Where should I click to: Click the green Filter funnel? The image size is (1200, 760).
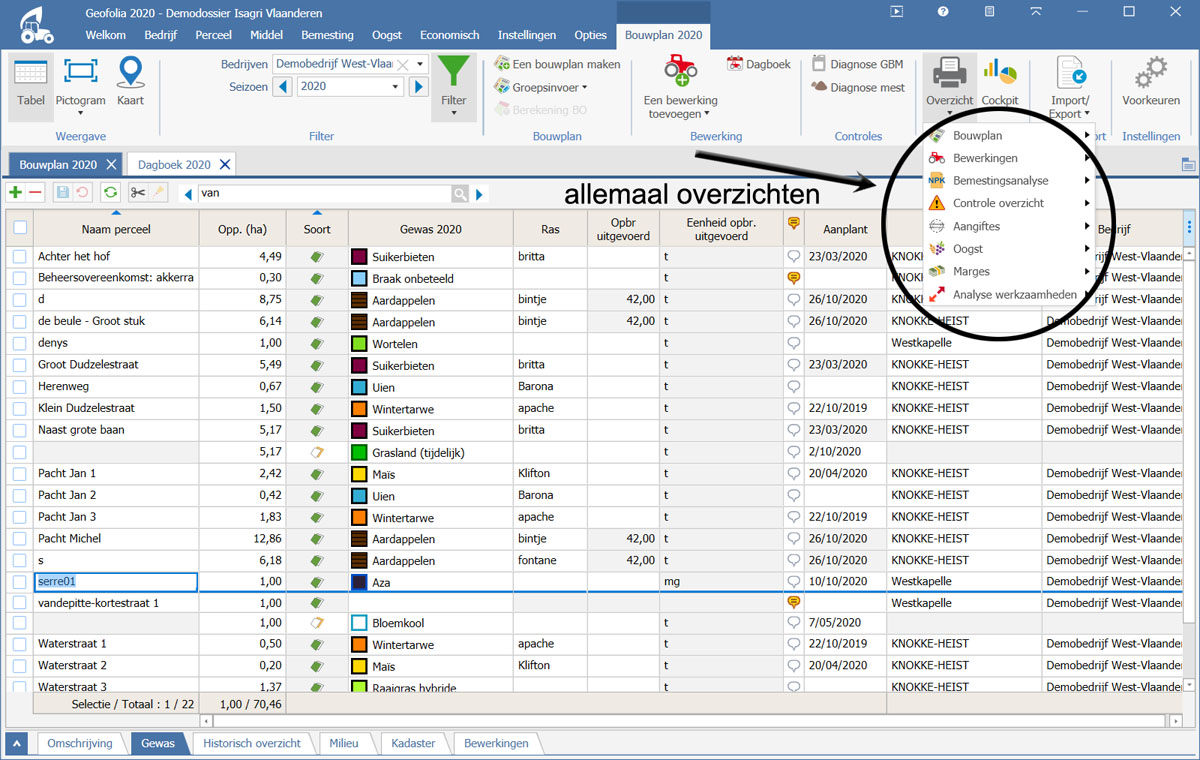pos(454,86)
